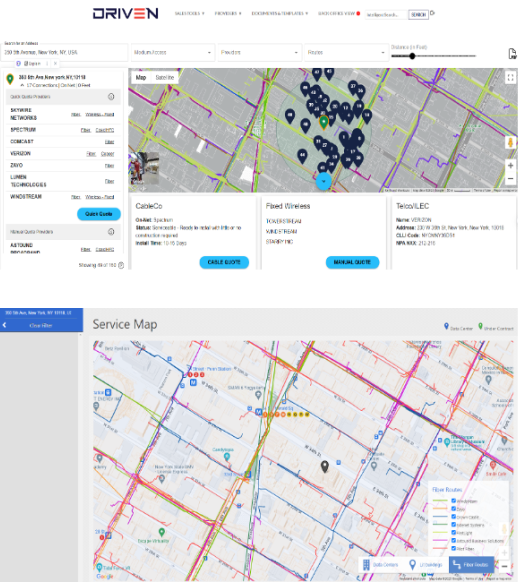Click Wireless-Fixed link for Skywire Networks
Image resolution: width=518 pixels, height=582 pixels.
99,115
